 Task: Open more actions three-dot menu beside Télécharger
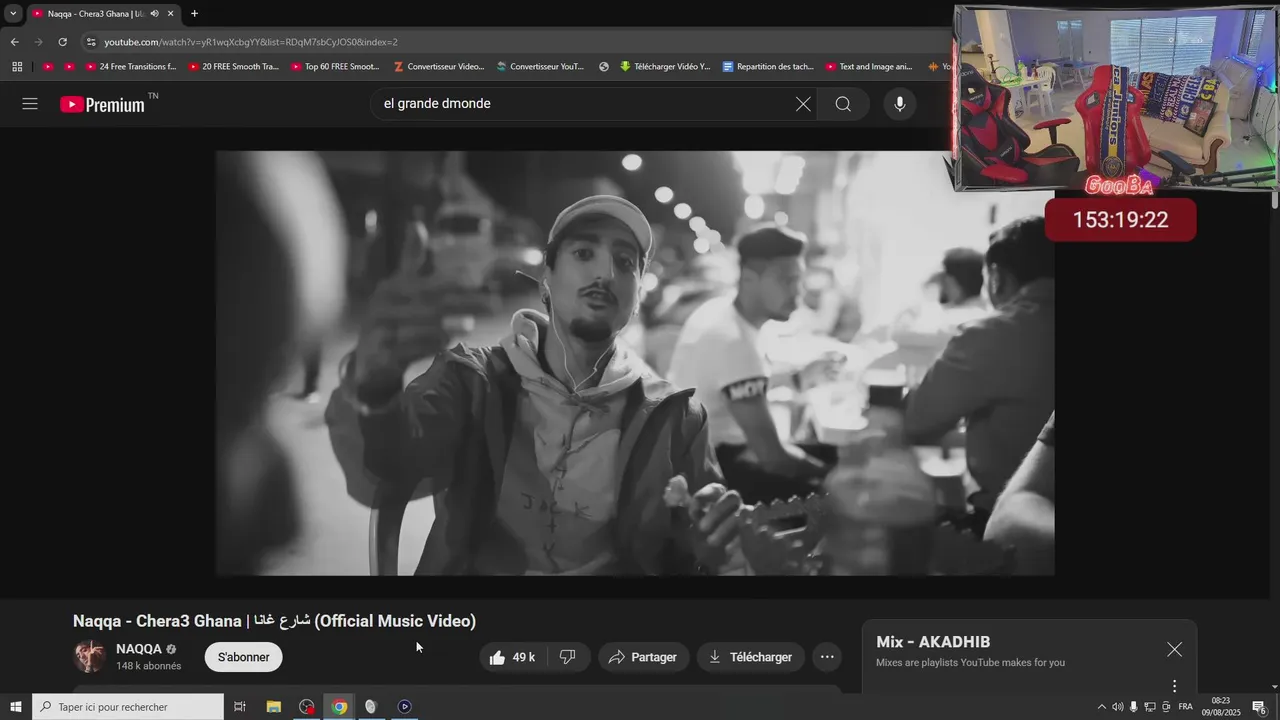[x=827, y=657]
